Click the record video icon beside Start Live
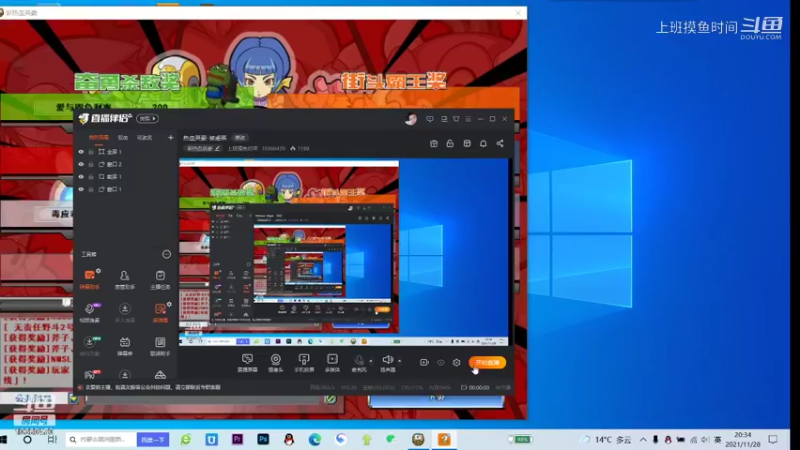This screenshot has height=450, width=800. [x=424, y=362]
